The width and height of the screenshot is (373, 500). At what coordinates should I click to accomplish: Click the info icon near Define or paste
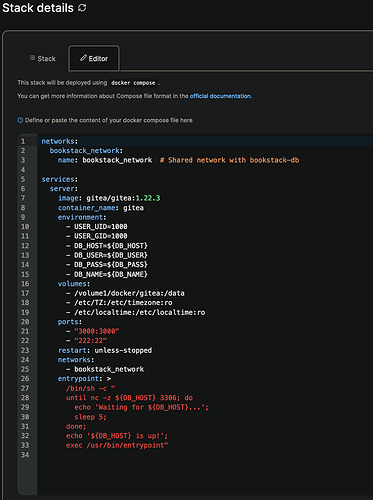coord(20,120)
